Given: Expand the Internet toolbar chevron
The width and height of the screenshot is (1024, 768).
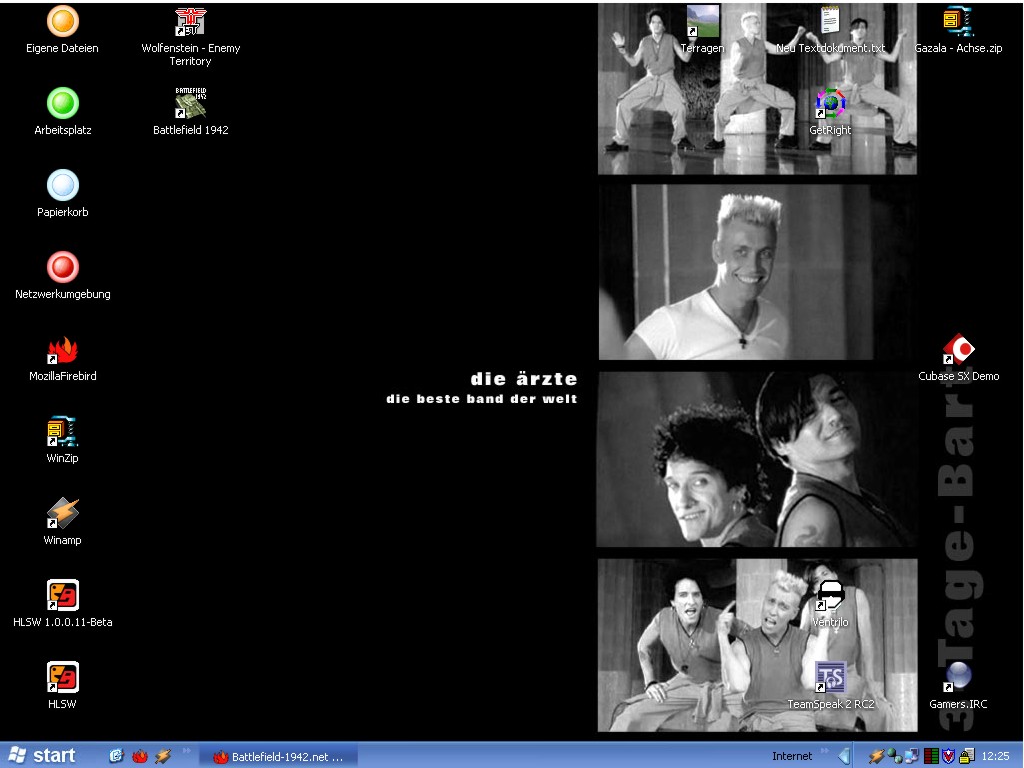Looking at the screenshot, I should click(824, 751).
